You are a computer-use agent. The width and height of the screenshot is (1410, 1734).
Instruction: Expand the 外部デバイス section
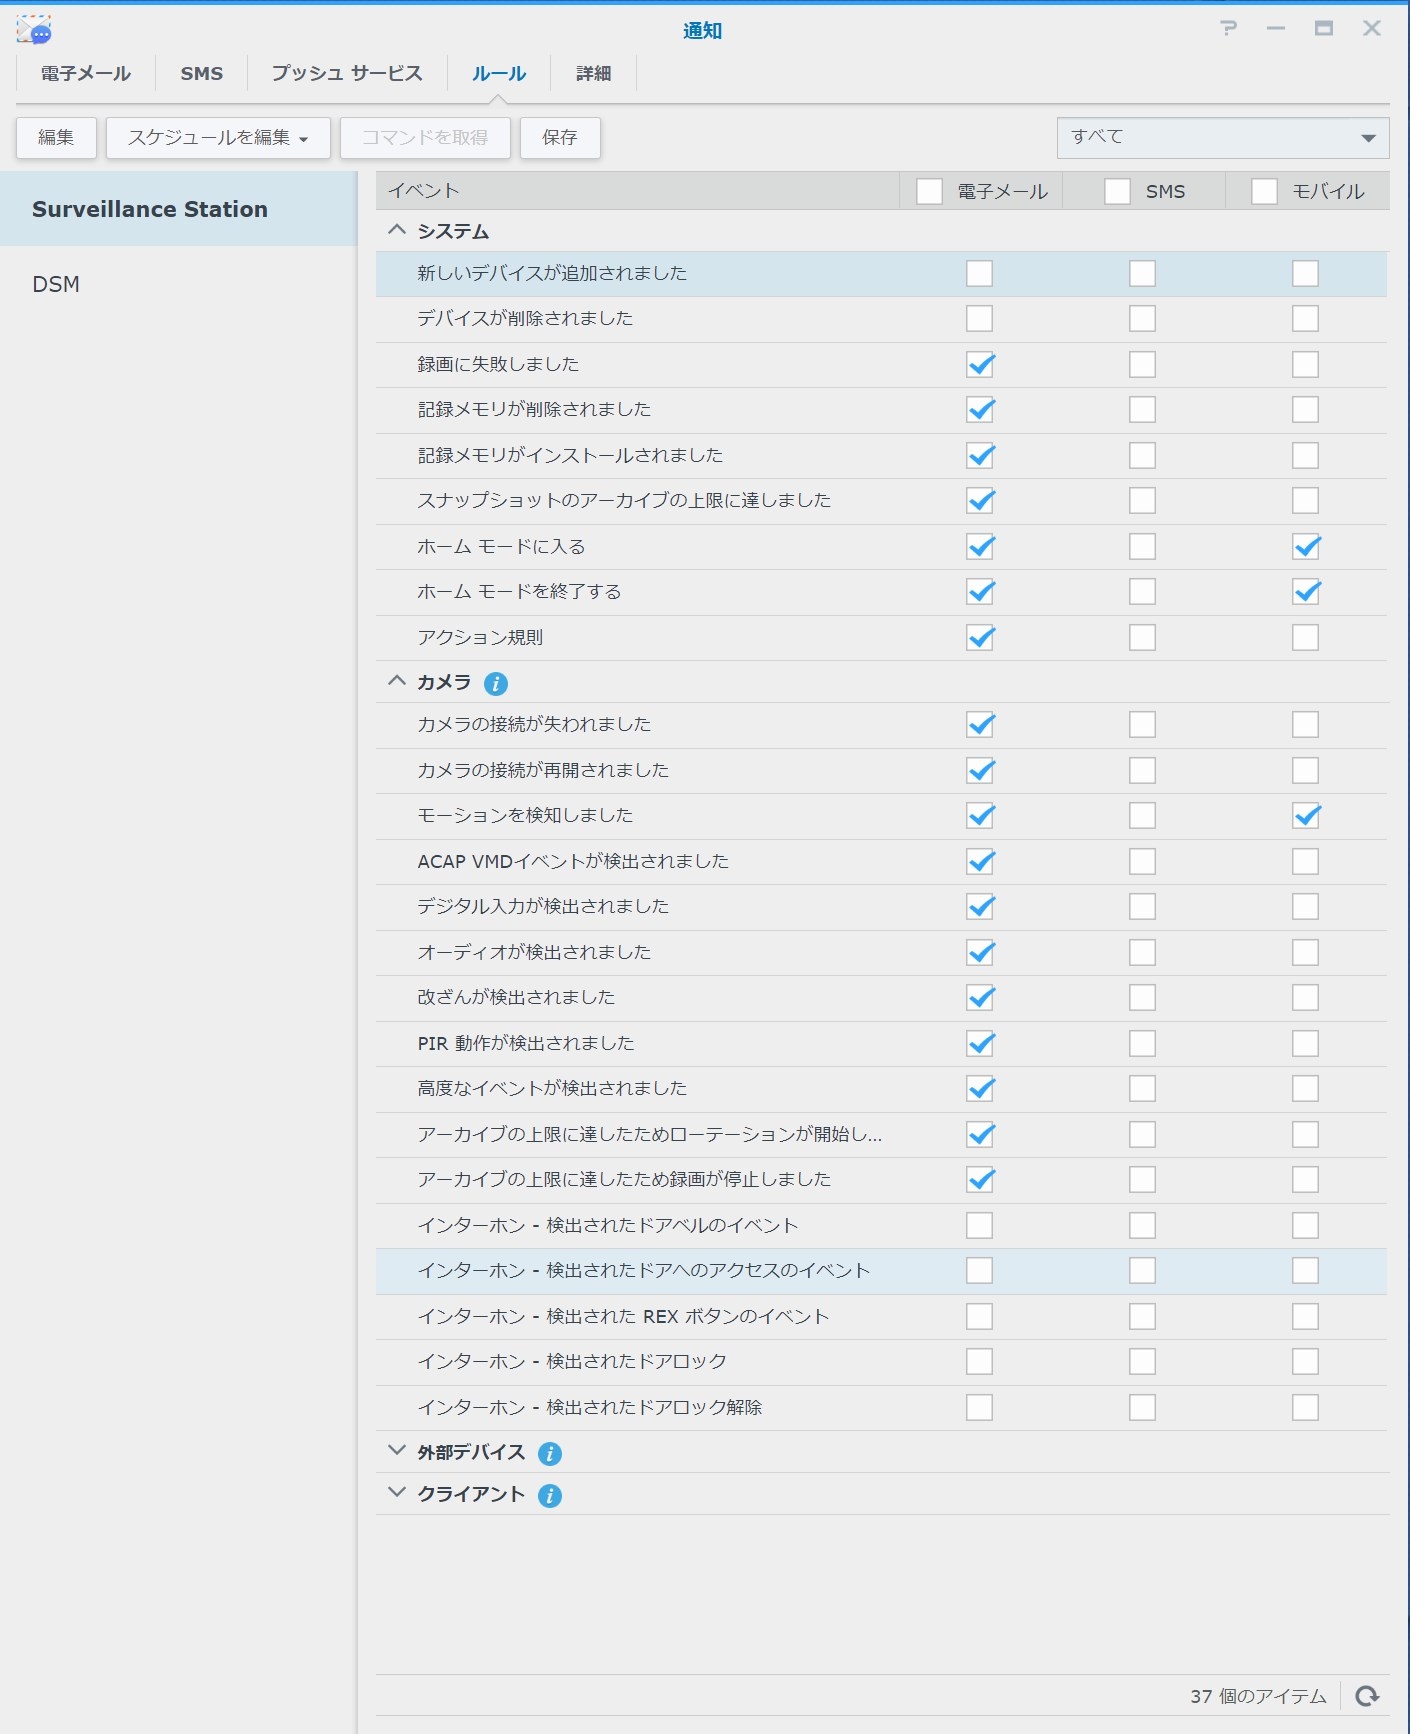pyautogui.click(x=397, y=1451)
